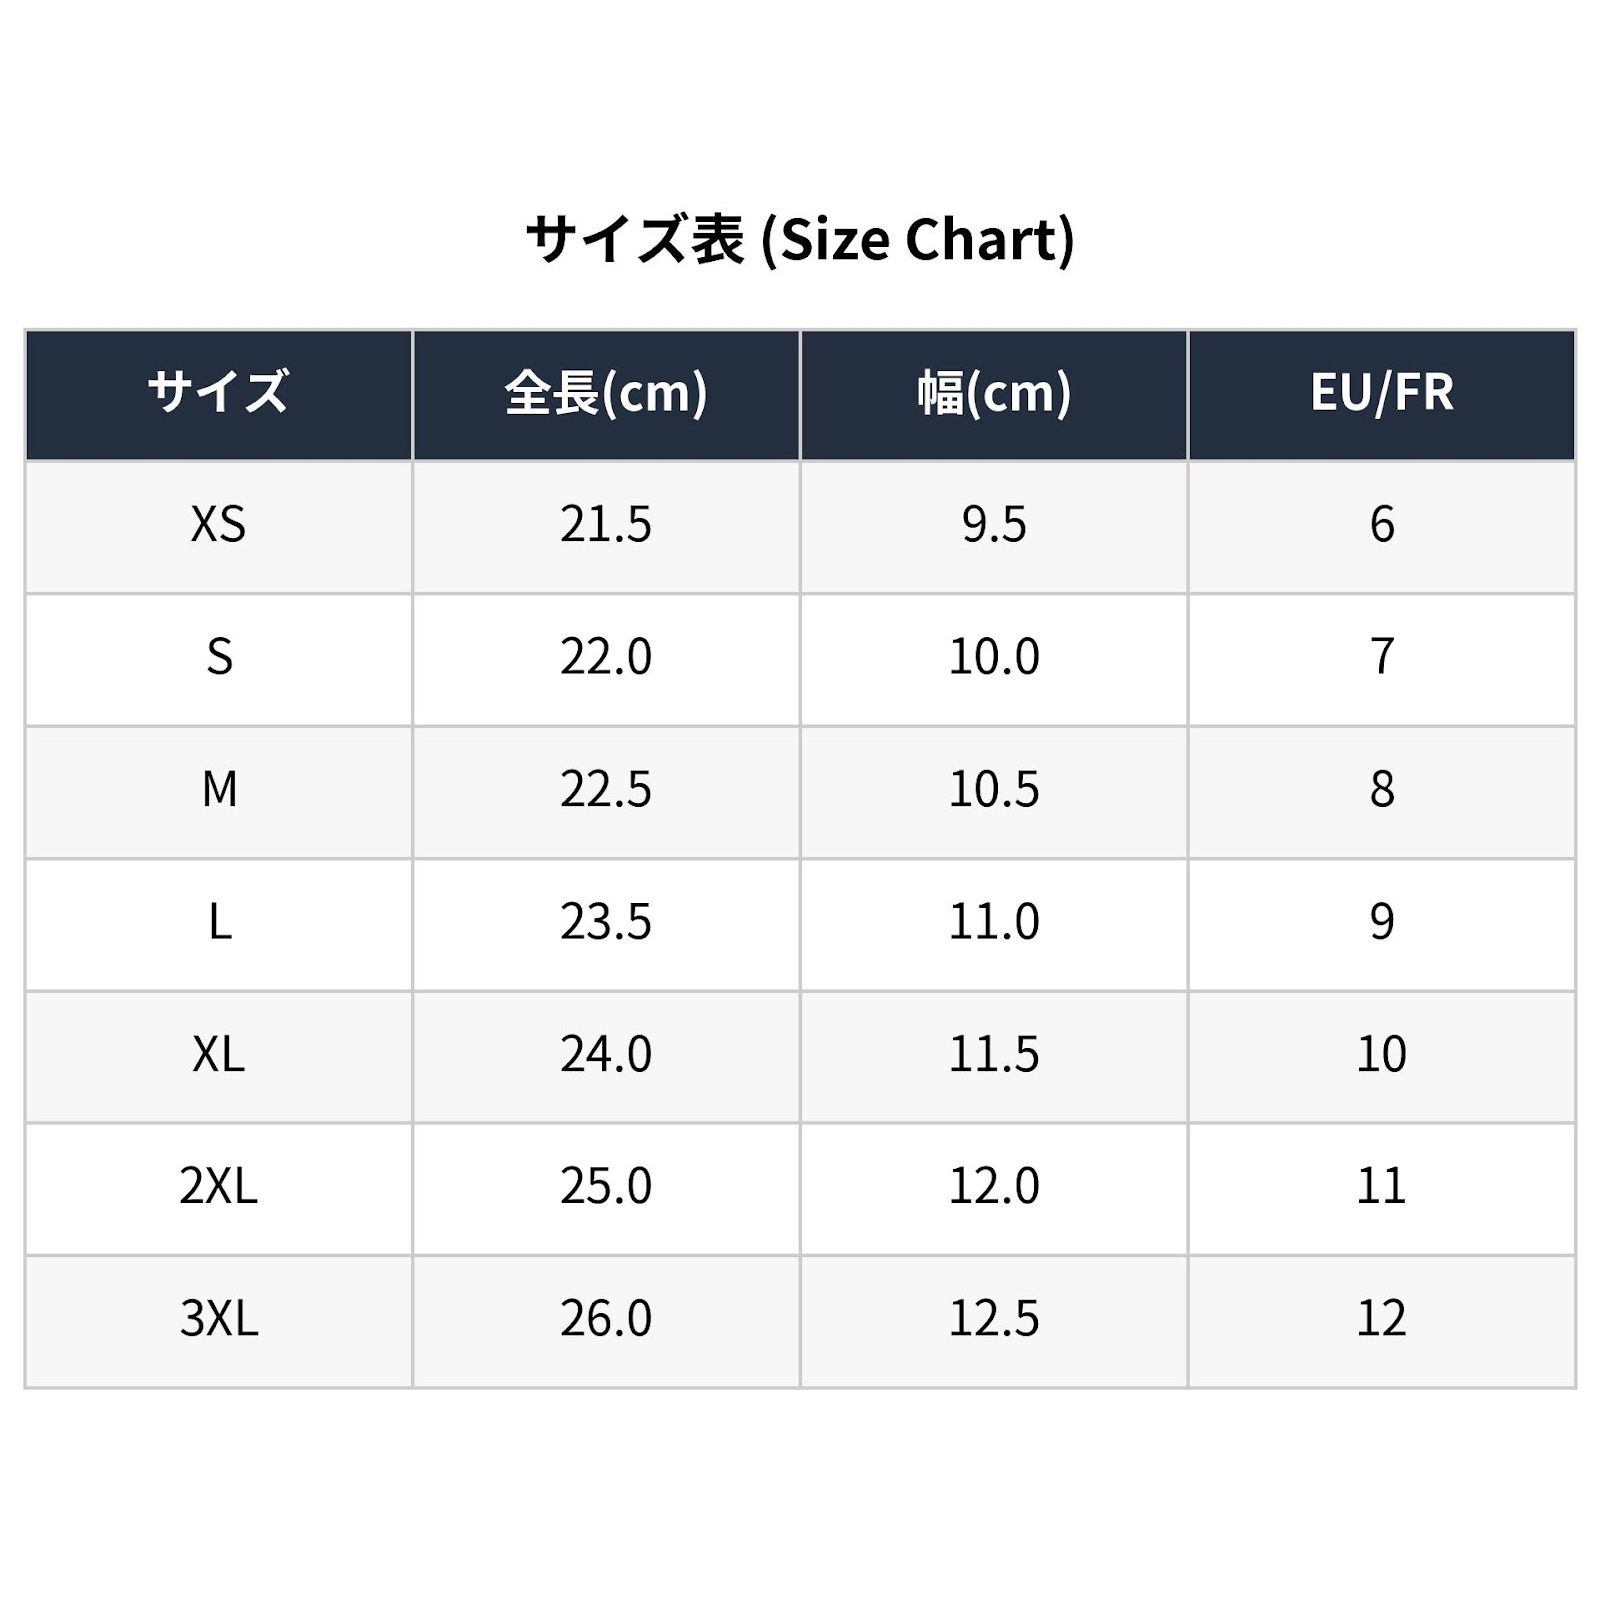The height and width of the screenshot is (1600, 1600).
Task: Select the S size row label
Action: 218,659
